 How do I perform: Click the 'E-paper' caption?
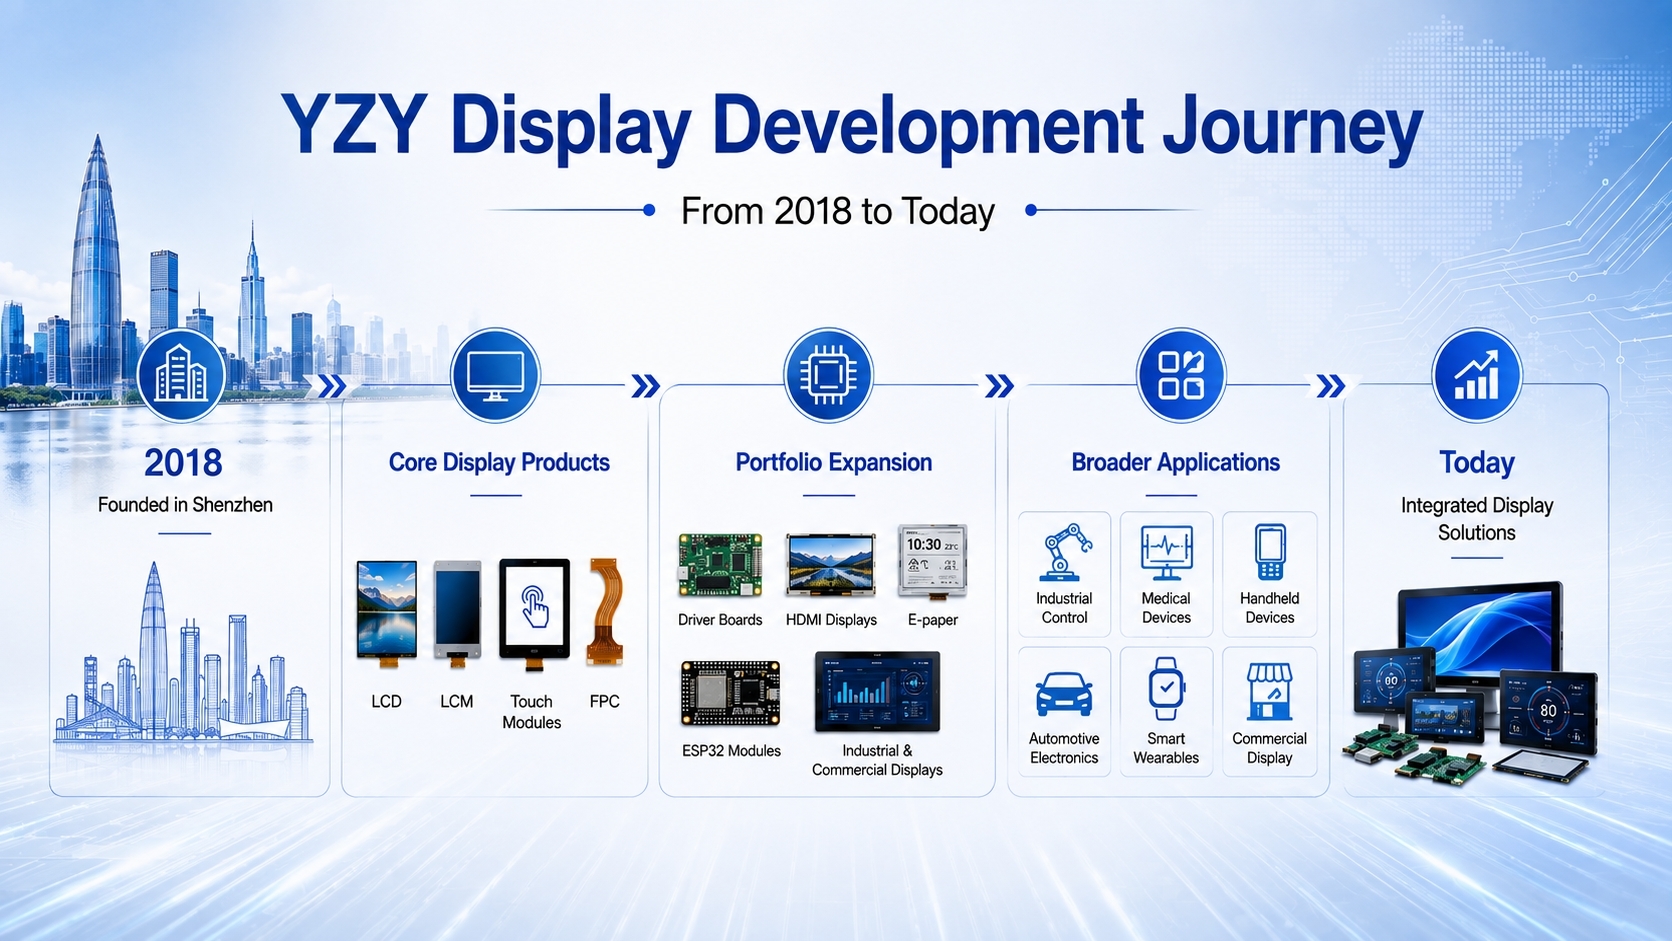(x=933, y=620)
